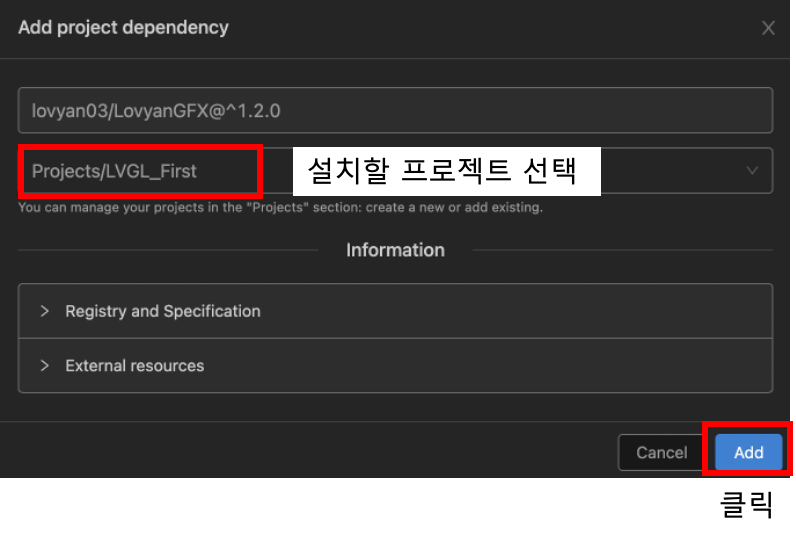Click the External resources label
The height and width of the screenshot is (540, 796).
coord(135,365)
